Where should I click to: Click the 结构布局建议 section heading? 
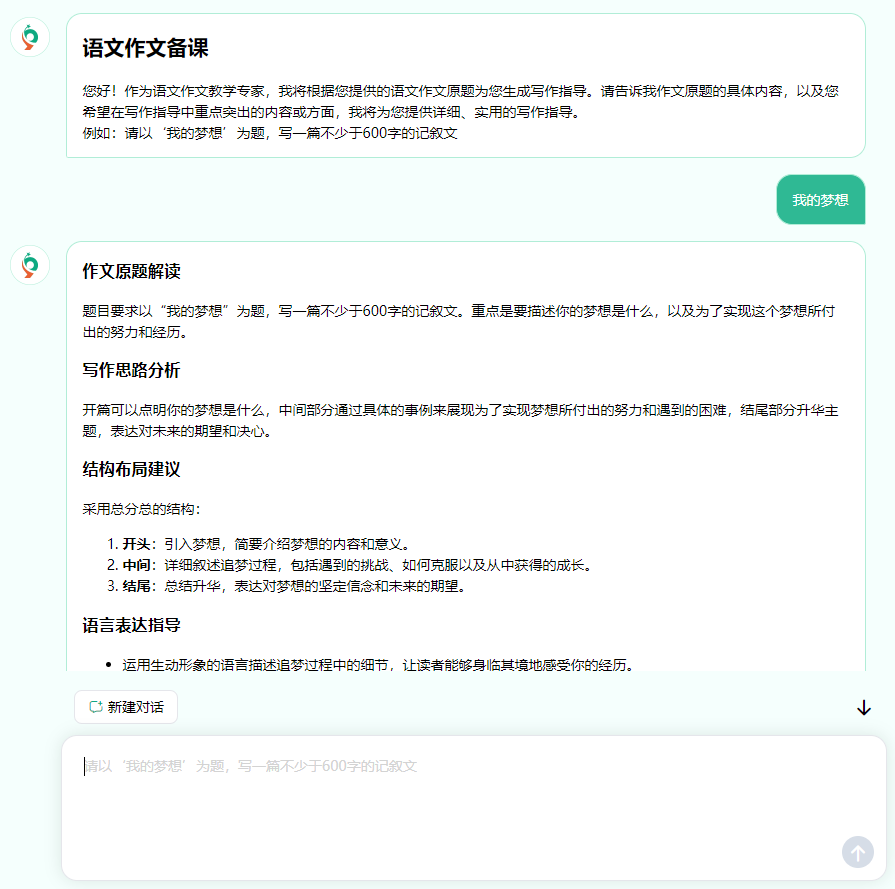pos(131,470)
